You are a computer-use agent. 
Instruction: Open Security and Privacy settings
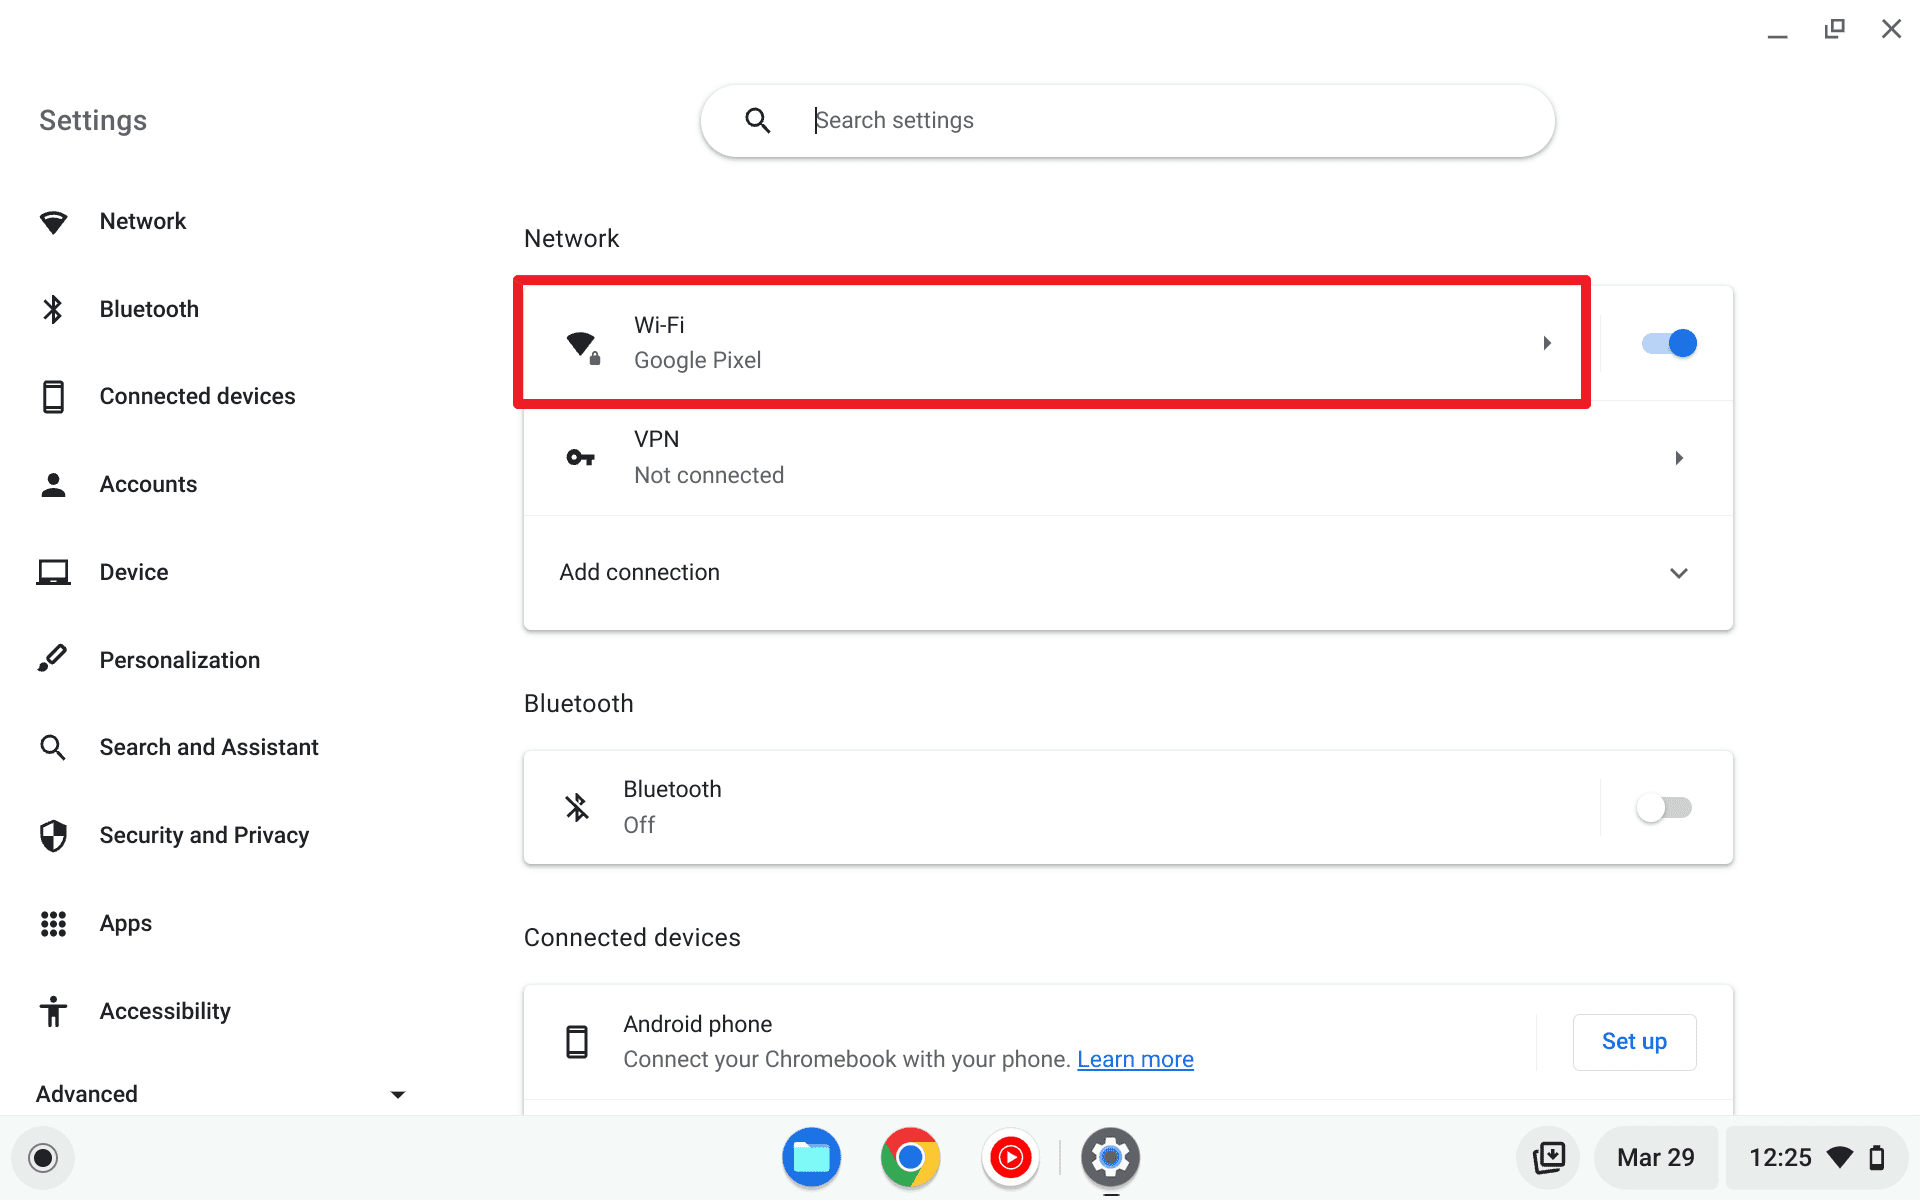(x=204, y=835)
